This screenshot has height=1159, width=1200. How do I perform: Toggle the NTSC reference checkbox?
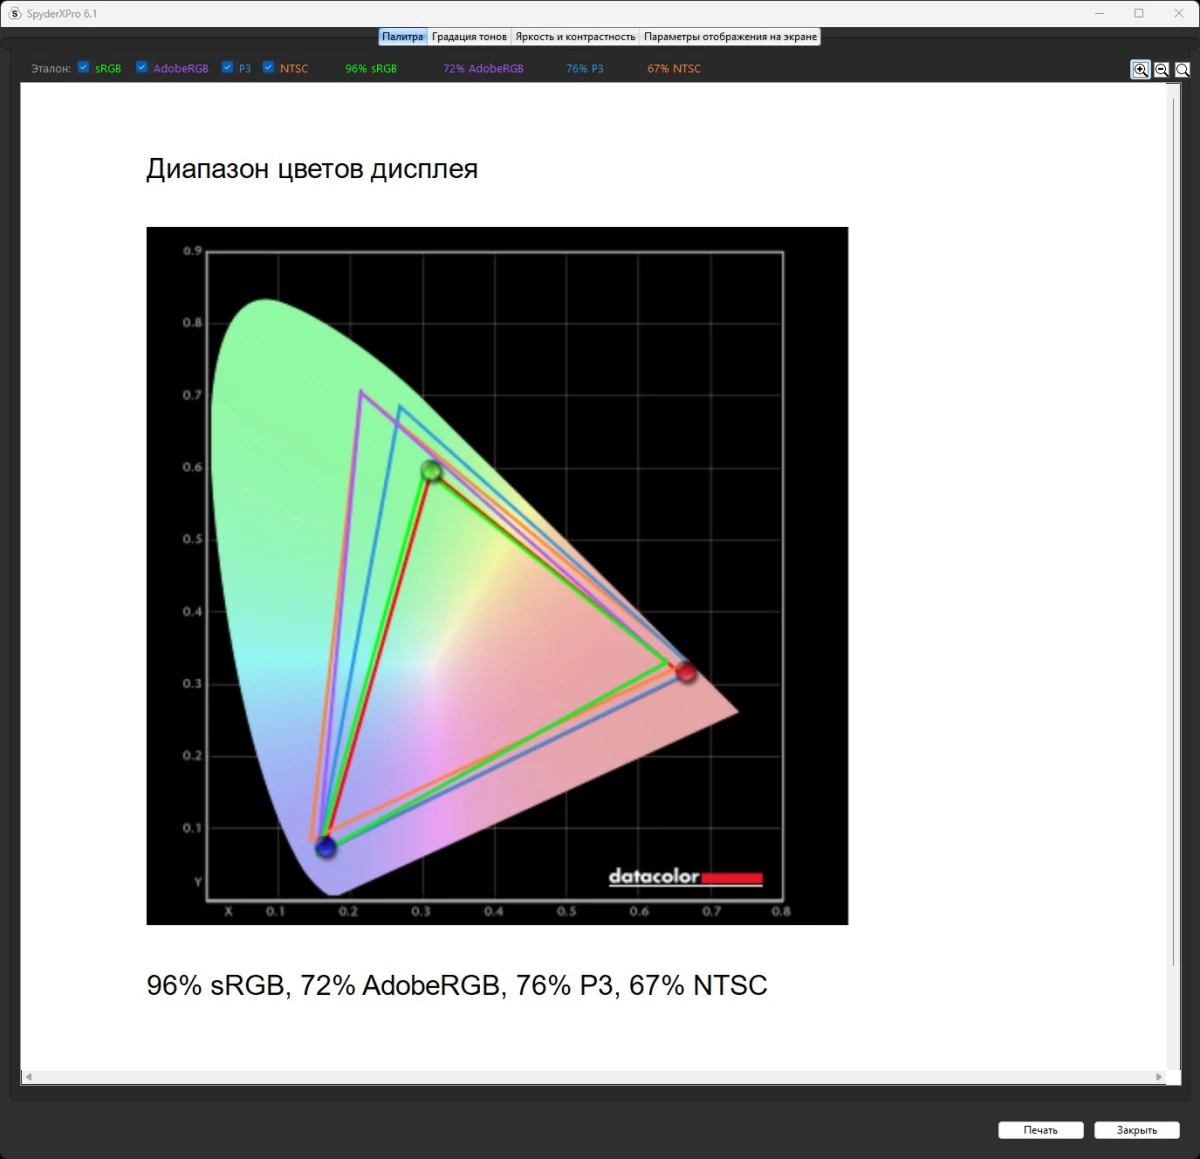click(x=269, y=68)
